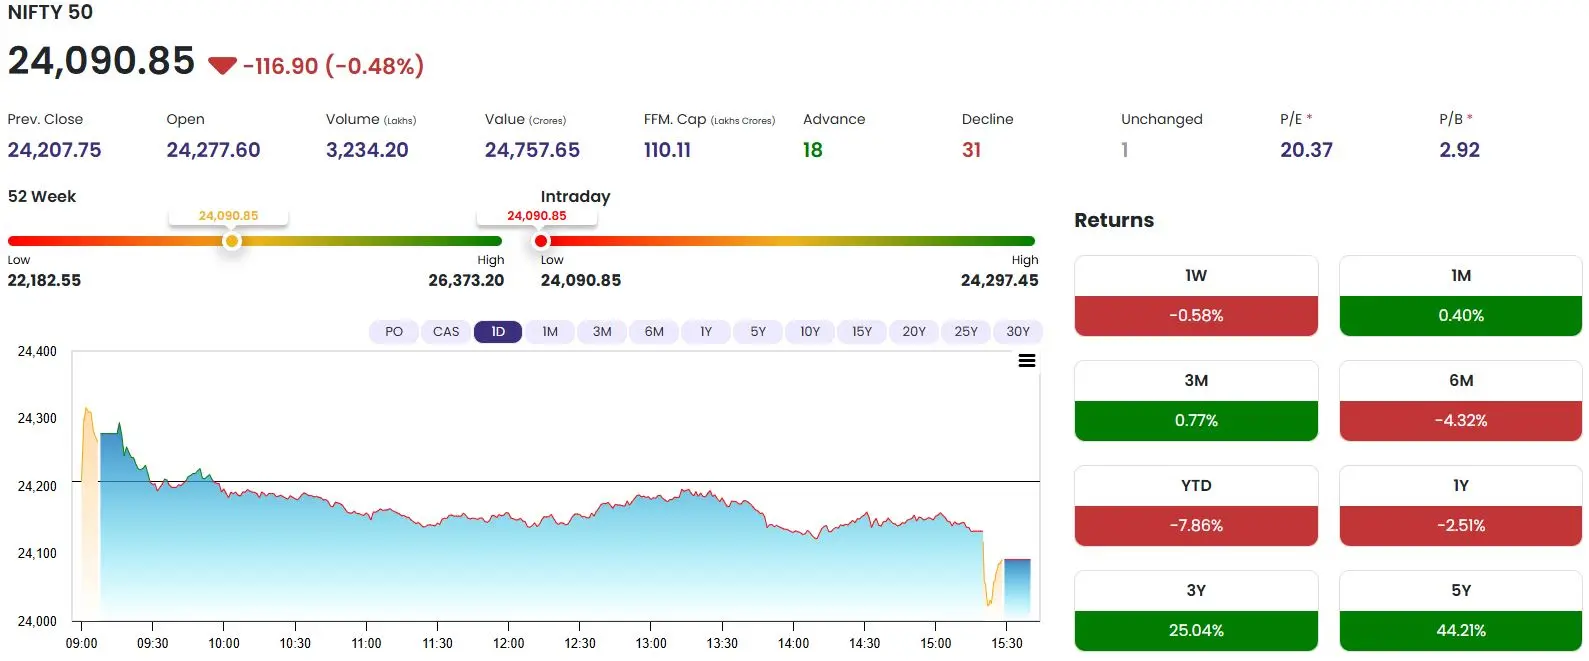Click the P/E value 20.37
The width and height of the screenshot is (1589, 661).
pyautogui.click(x=1306, y=150)
